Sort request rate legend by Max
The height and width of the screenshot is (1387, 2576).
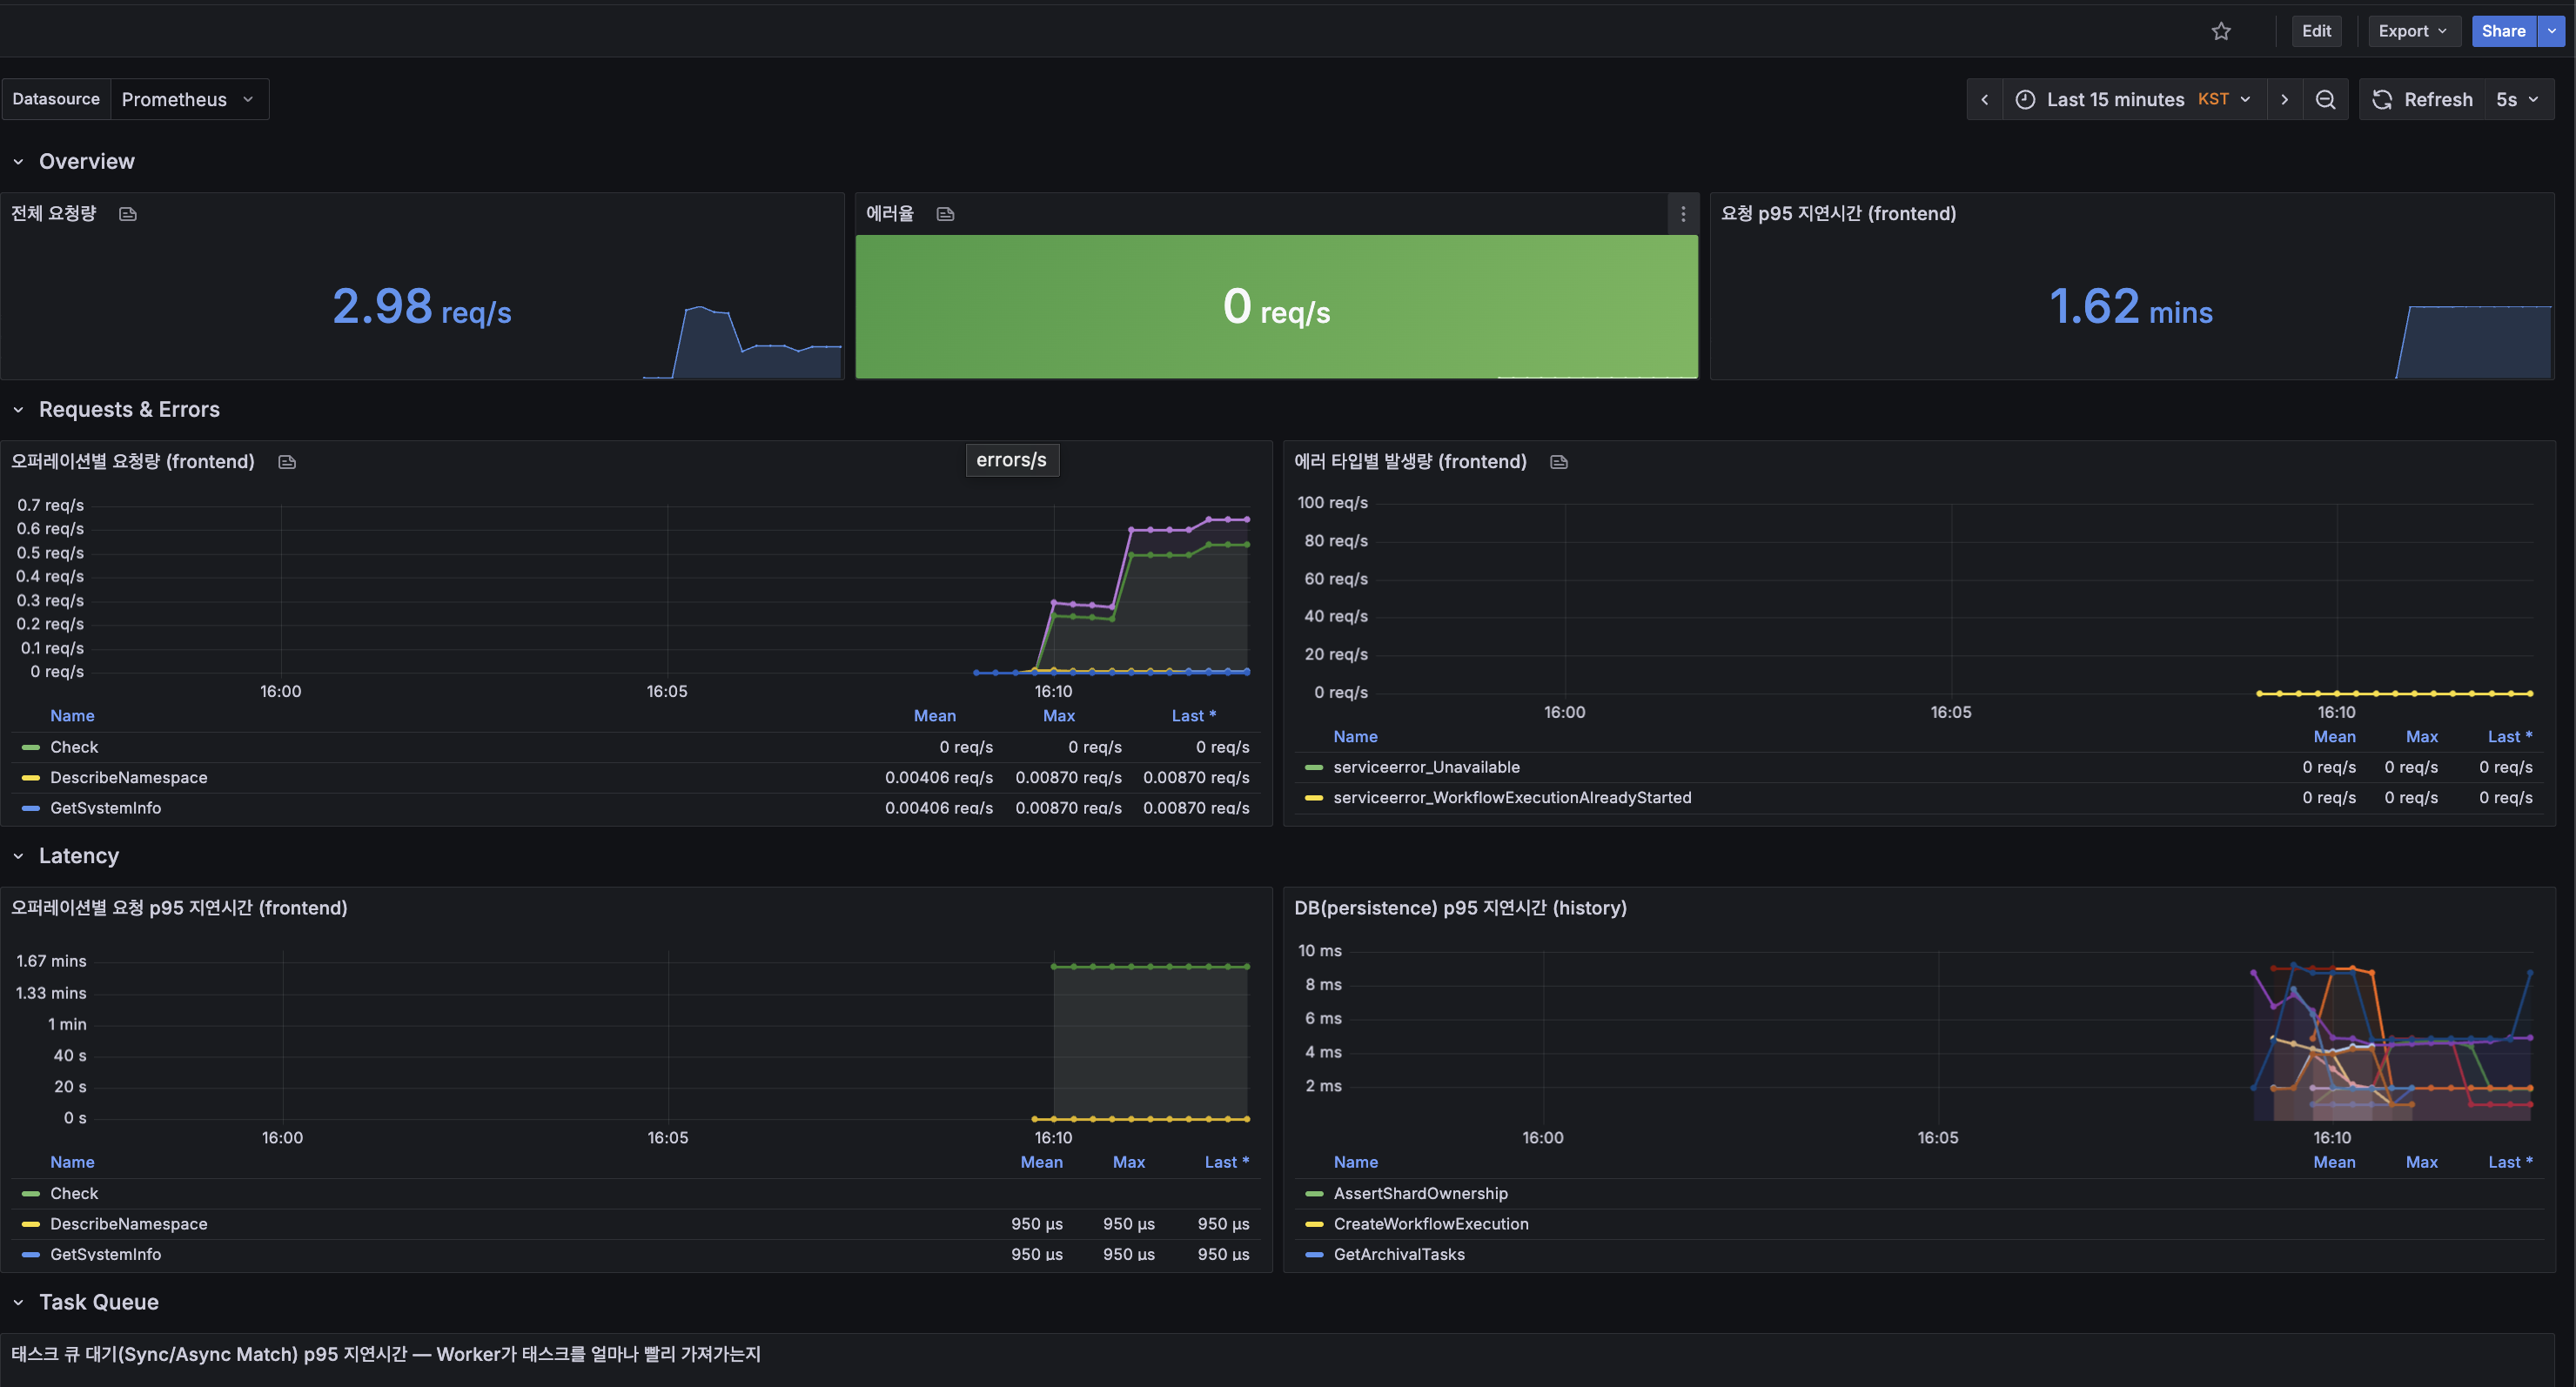pyautogui.click(x=1058, y=716)
